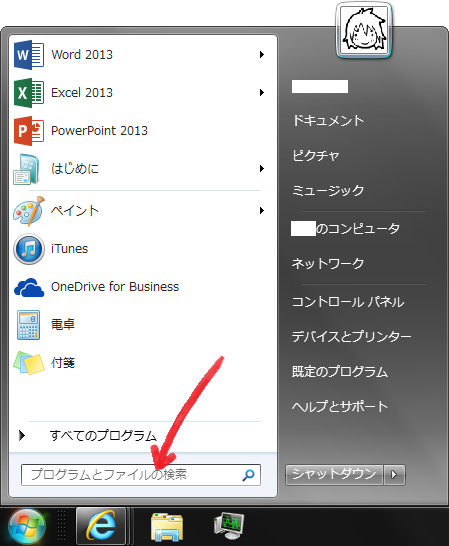Image resolution: width=449 pixels, height=546 pixels.
Task: Open the File Explorer folder on the taskbar
Action: pyautogui.click(x=167, y=526)
